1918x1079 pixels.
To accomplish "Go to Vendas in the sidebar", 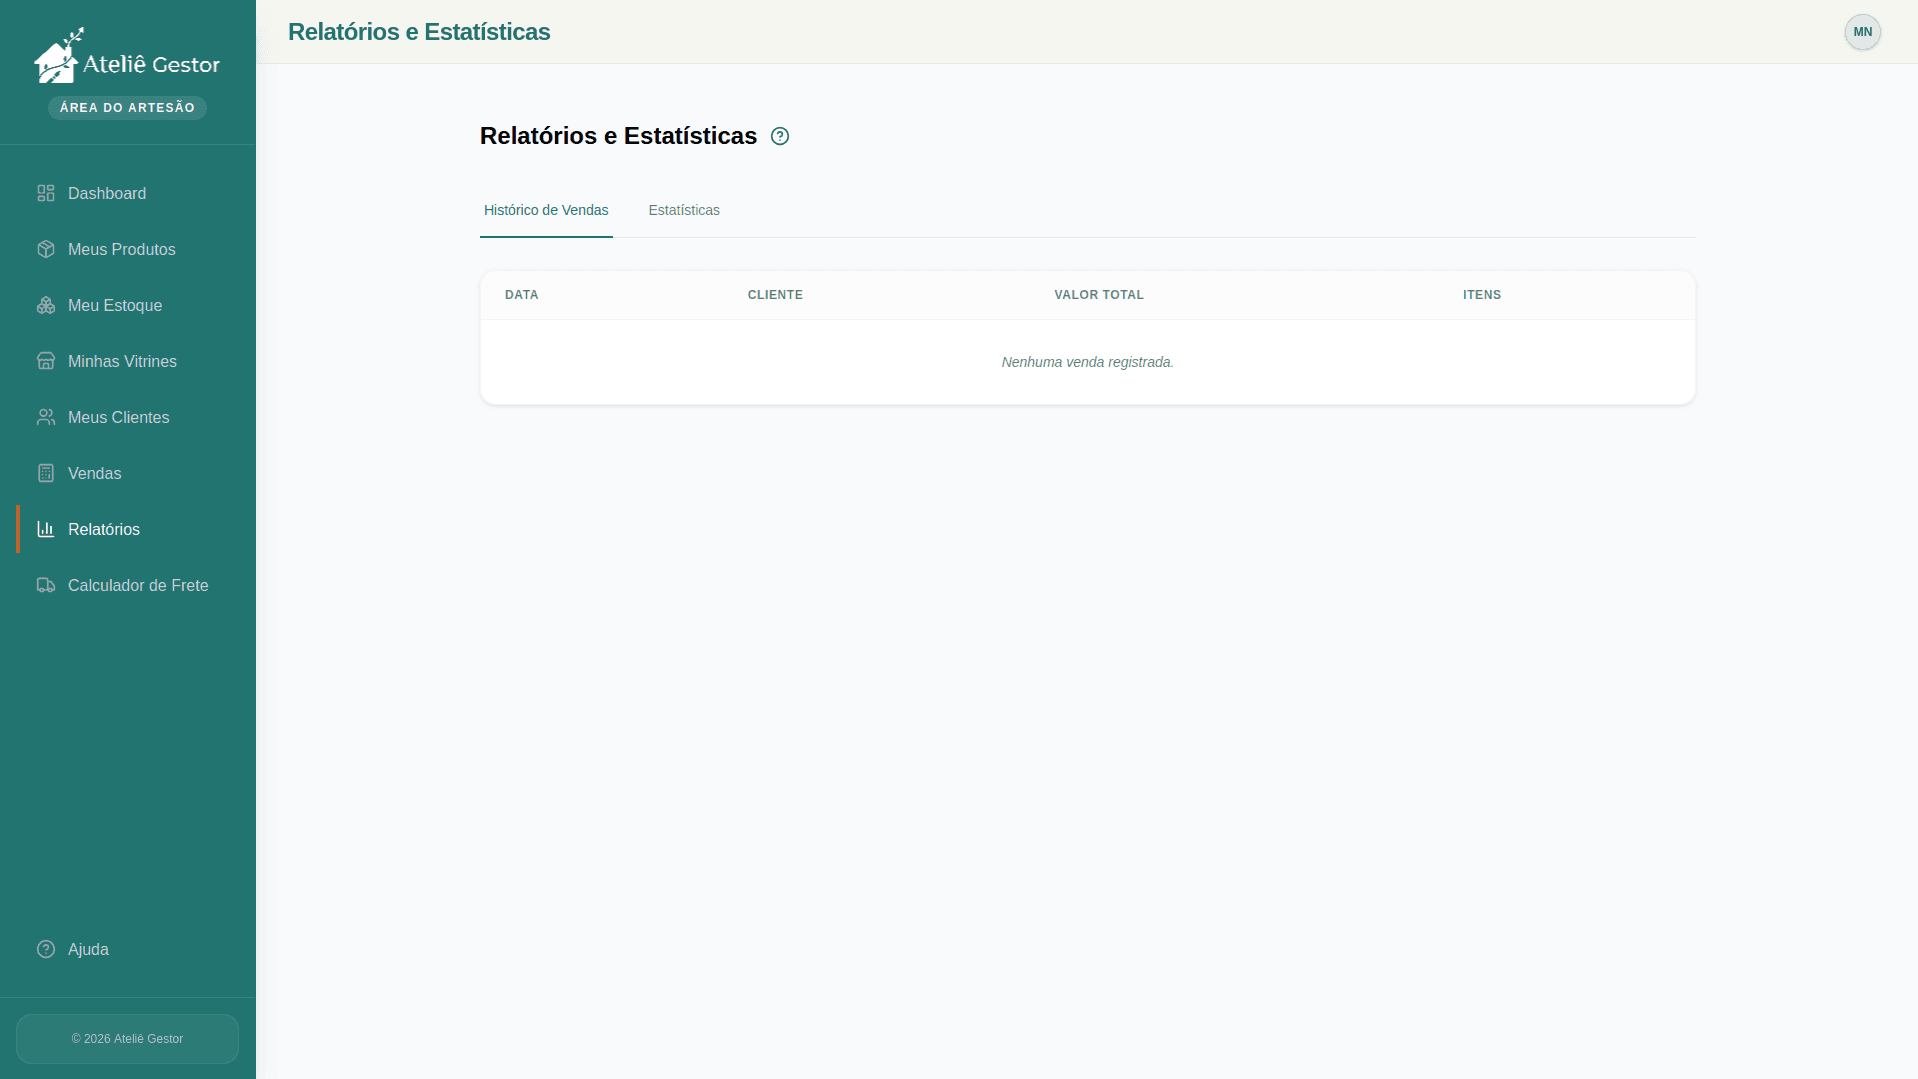I will [x=94, y=473].
